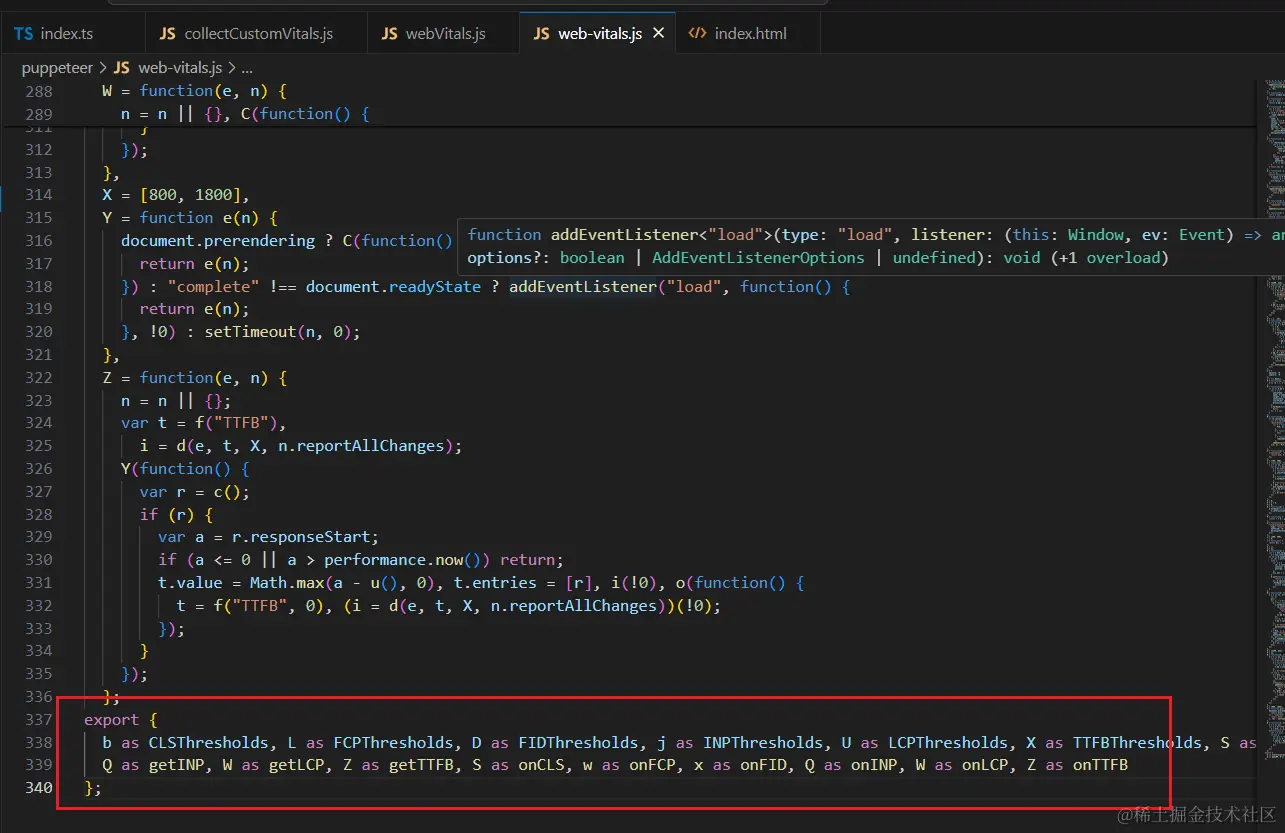Switch to the index.ts tab label
Viewport: 1285px width, 833px height.
pyautogui.click(x=66, y=34)
